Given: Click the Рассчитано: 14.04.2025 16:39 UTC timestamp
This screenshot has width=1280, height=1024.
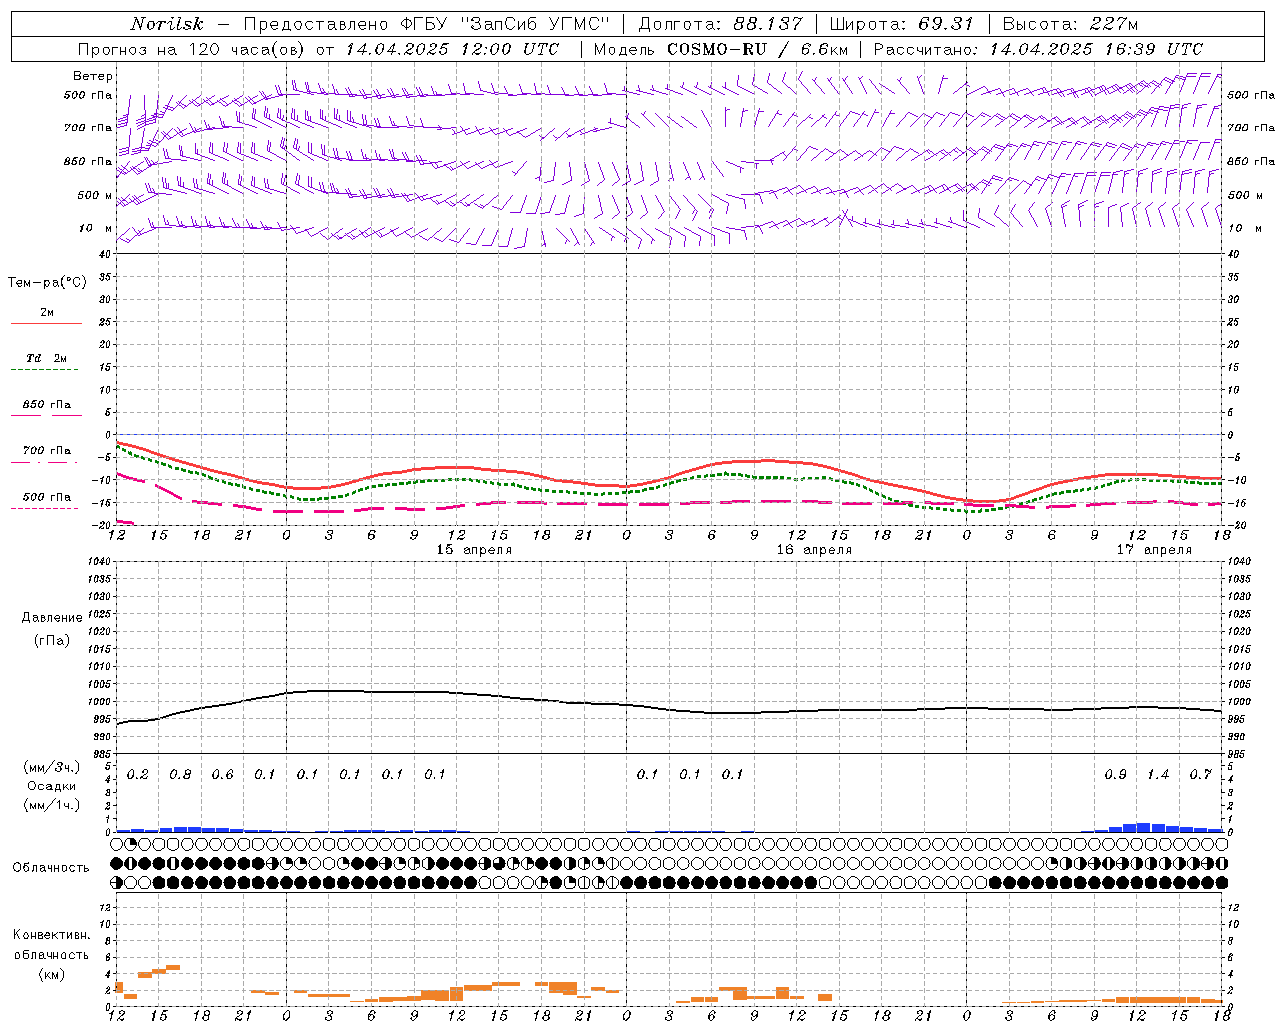Looking at the screenshot, I should pyautogui.click(x=1038, y=49).
